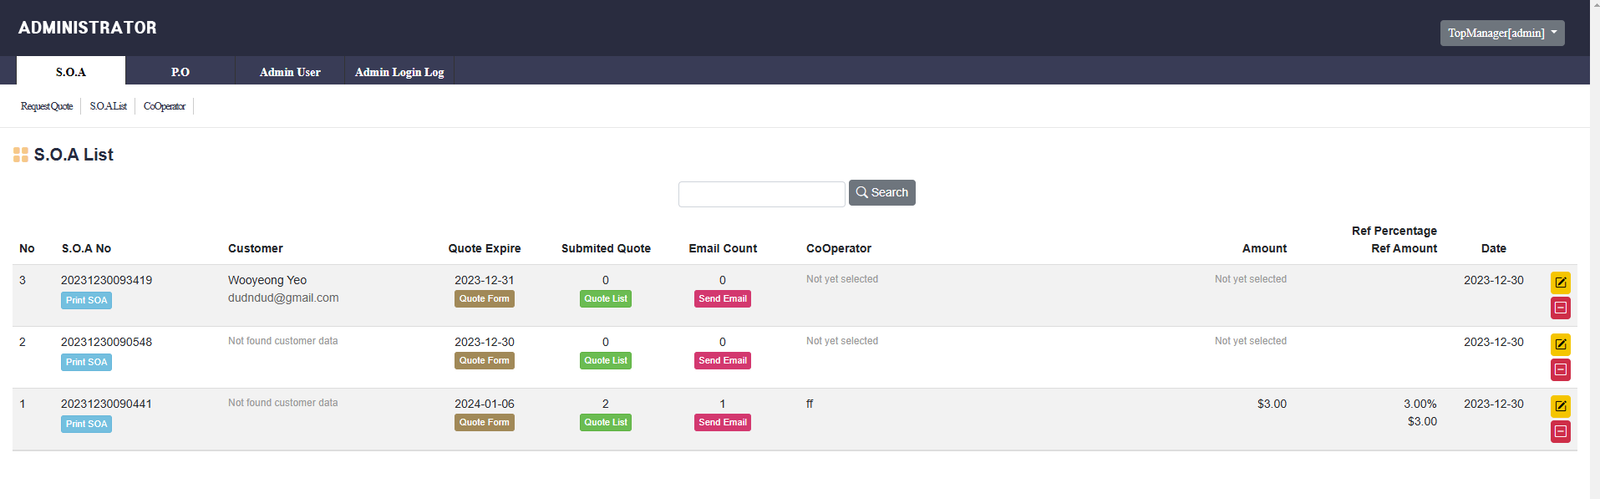The height and width of the screenshot is (499, 1600).
Task: Click the edit icon for S.O.A 20231230093419
Action: [1560, 282]
